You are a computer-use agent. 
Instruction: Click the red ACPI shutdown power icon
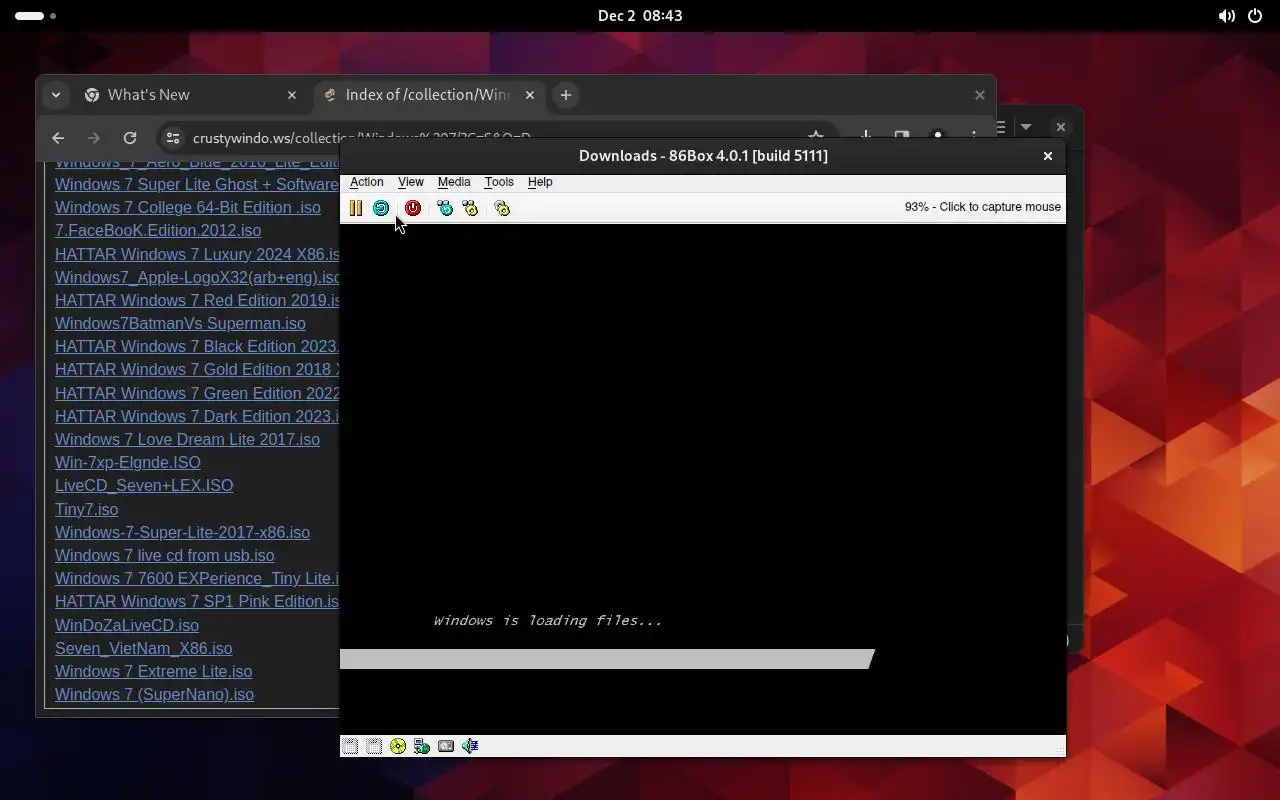[x=413, y=208]
